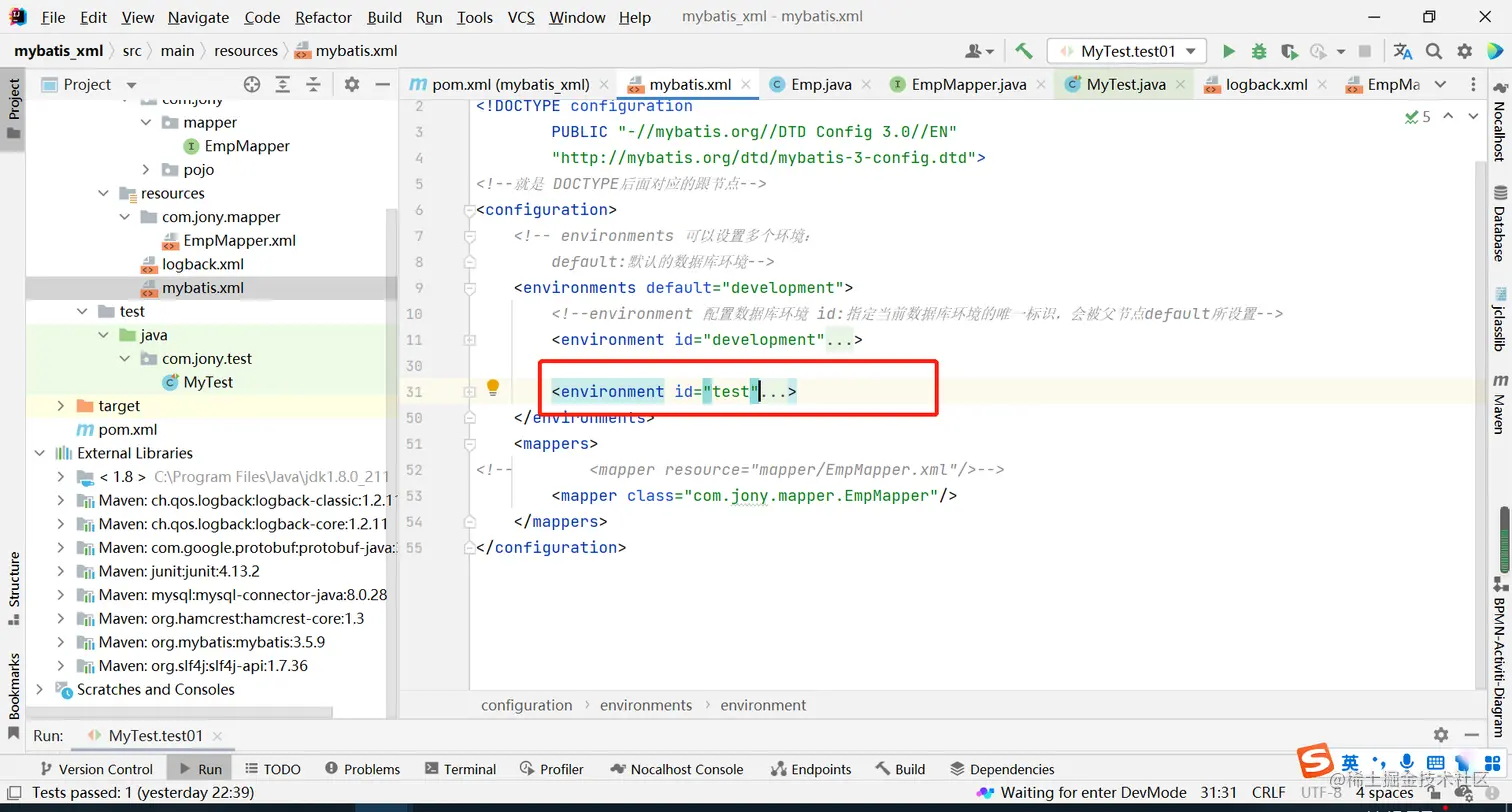Open Run panel settings gear
This screenshot has width=1512, height=812.
click(x=1441, y=735)
